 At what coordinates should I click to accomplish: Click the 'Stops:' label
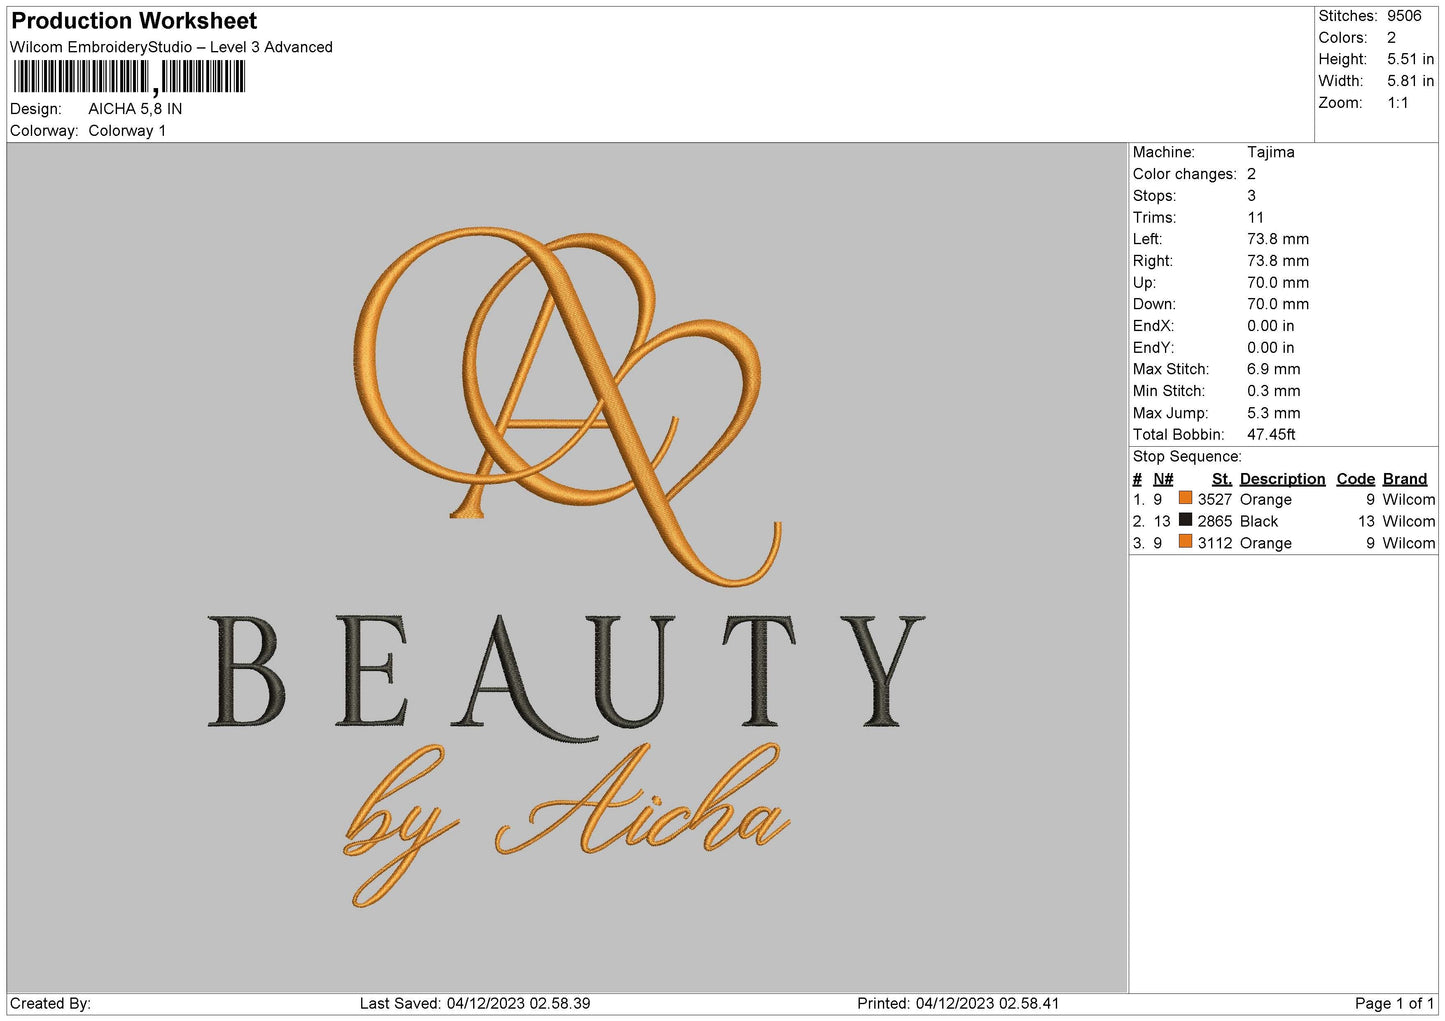coord(1154,196)
